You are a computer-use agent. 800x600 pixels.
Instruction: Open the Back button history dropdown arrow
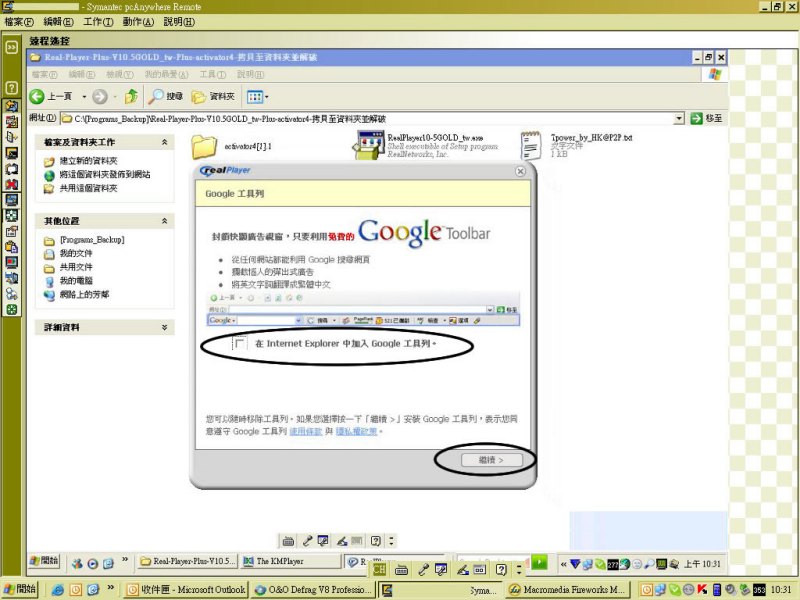[x=84, y=96]
